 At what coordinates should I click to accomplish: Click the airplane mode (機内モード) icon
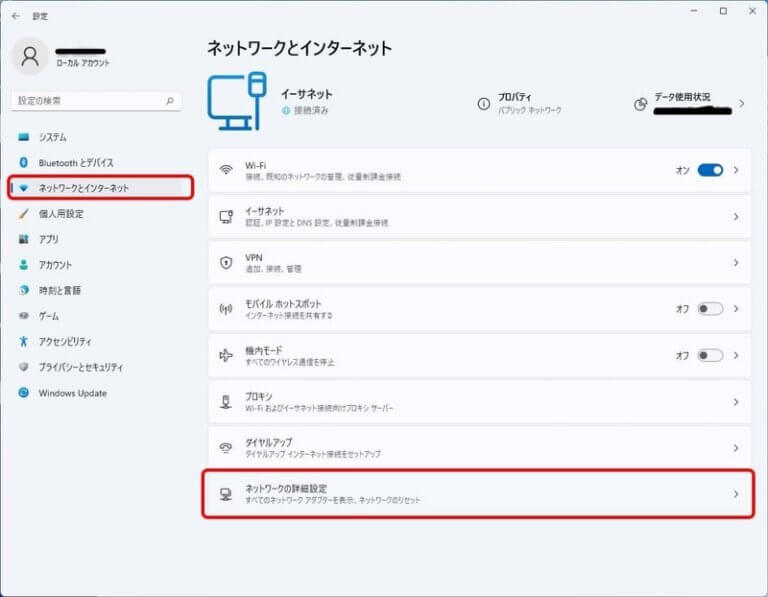pos(226,355)
